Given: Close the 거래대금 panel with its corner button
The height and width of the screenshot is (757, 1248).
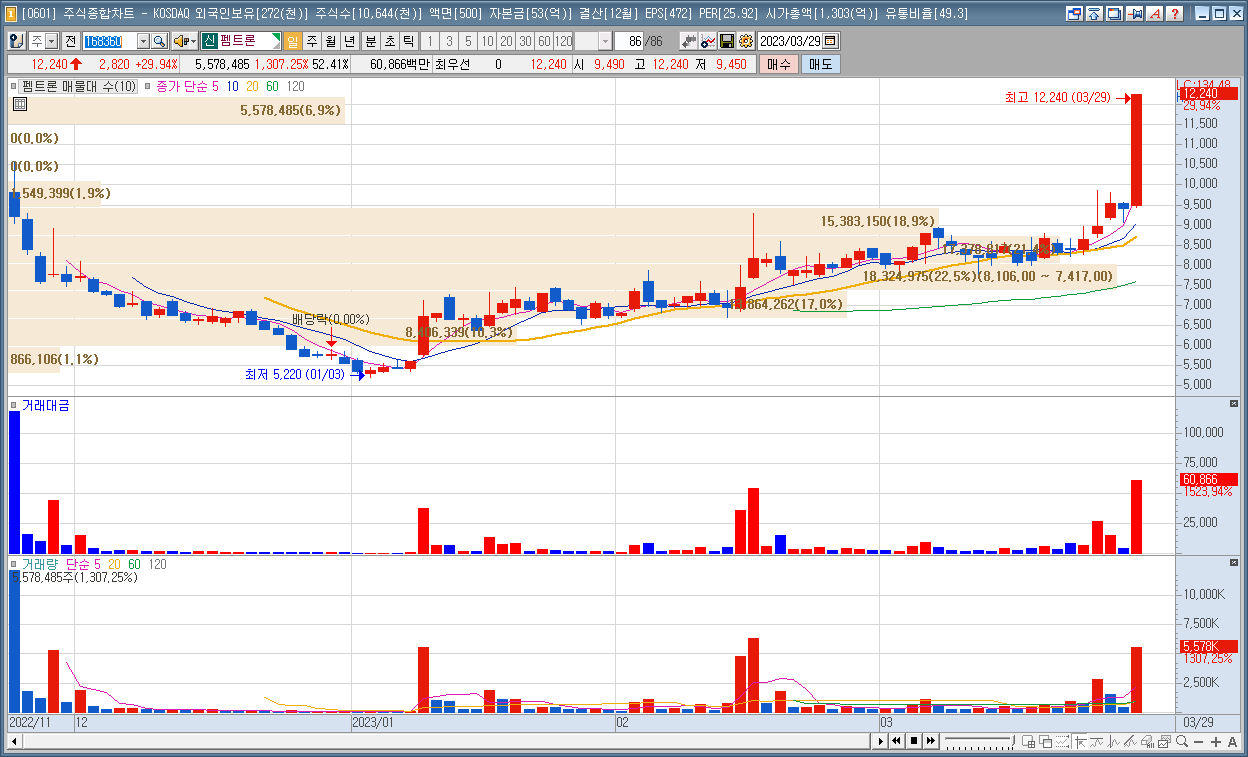Looking at the screenshot, I should coord(1232,403).
